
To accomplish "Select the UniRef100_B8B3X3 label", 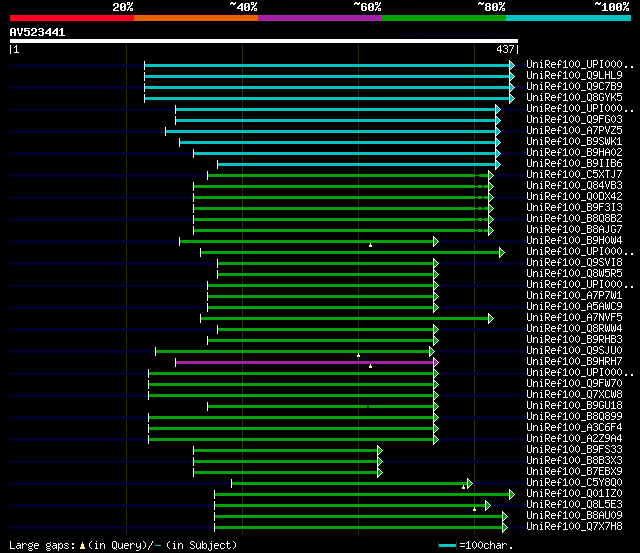I will (x=574, y=461).
